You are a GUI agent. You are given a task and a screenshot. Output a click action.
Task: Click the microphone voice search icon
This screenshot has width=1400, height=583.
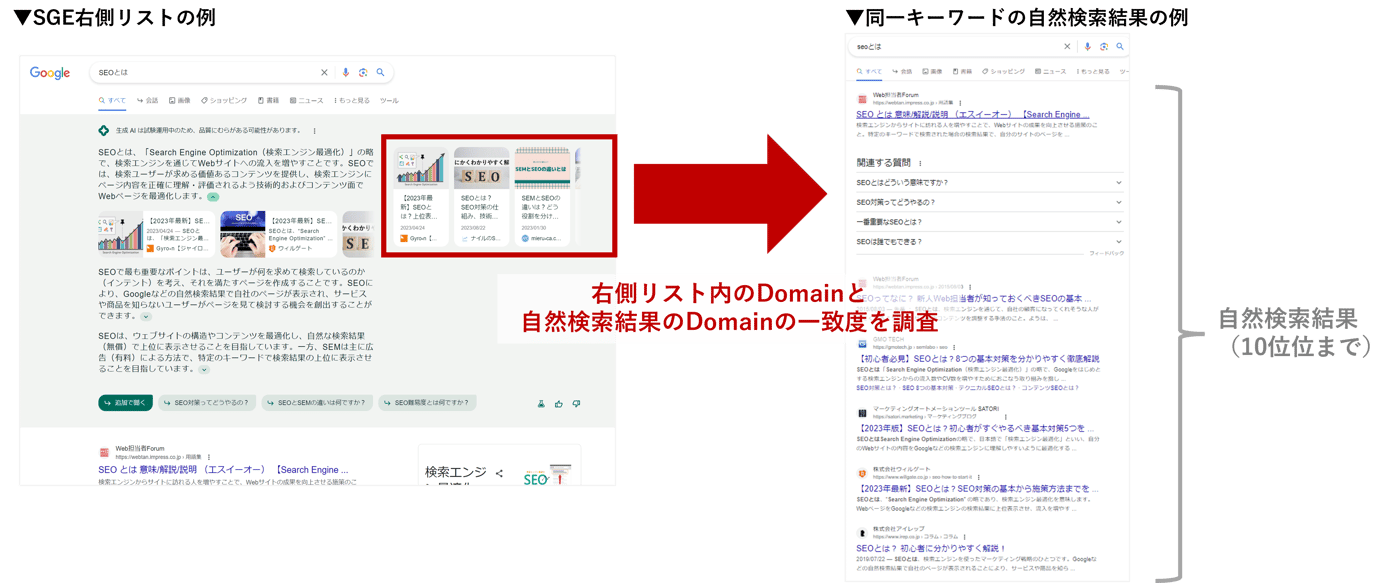pyautogui.click(x=346, y=73)
